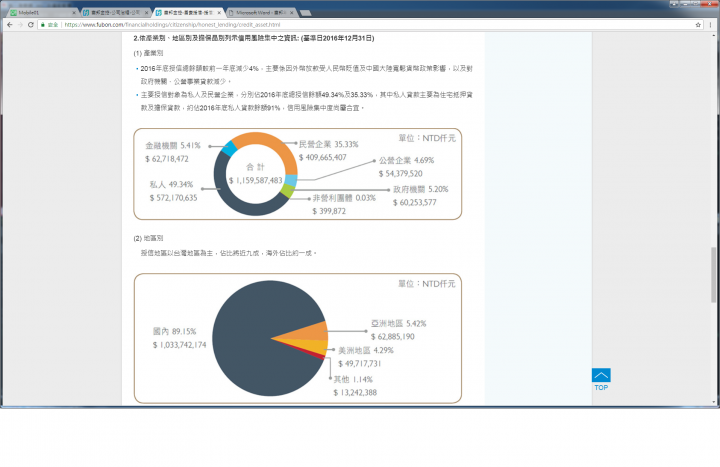Click the value '$ 62,718,472'
This screenshot has height=467, width=720.
pos(167,159)
